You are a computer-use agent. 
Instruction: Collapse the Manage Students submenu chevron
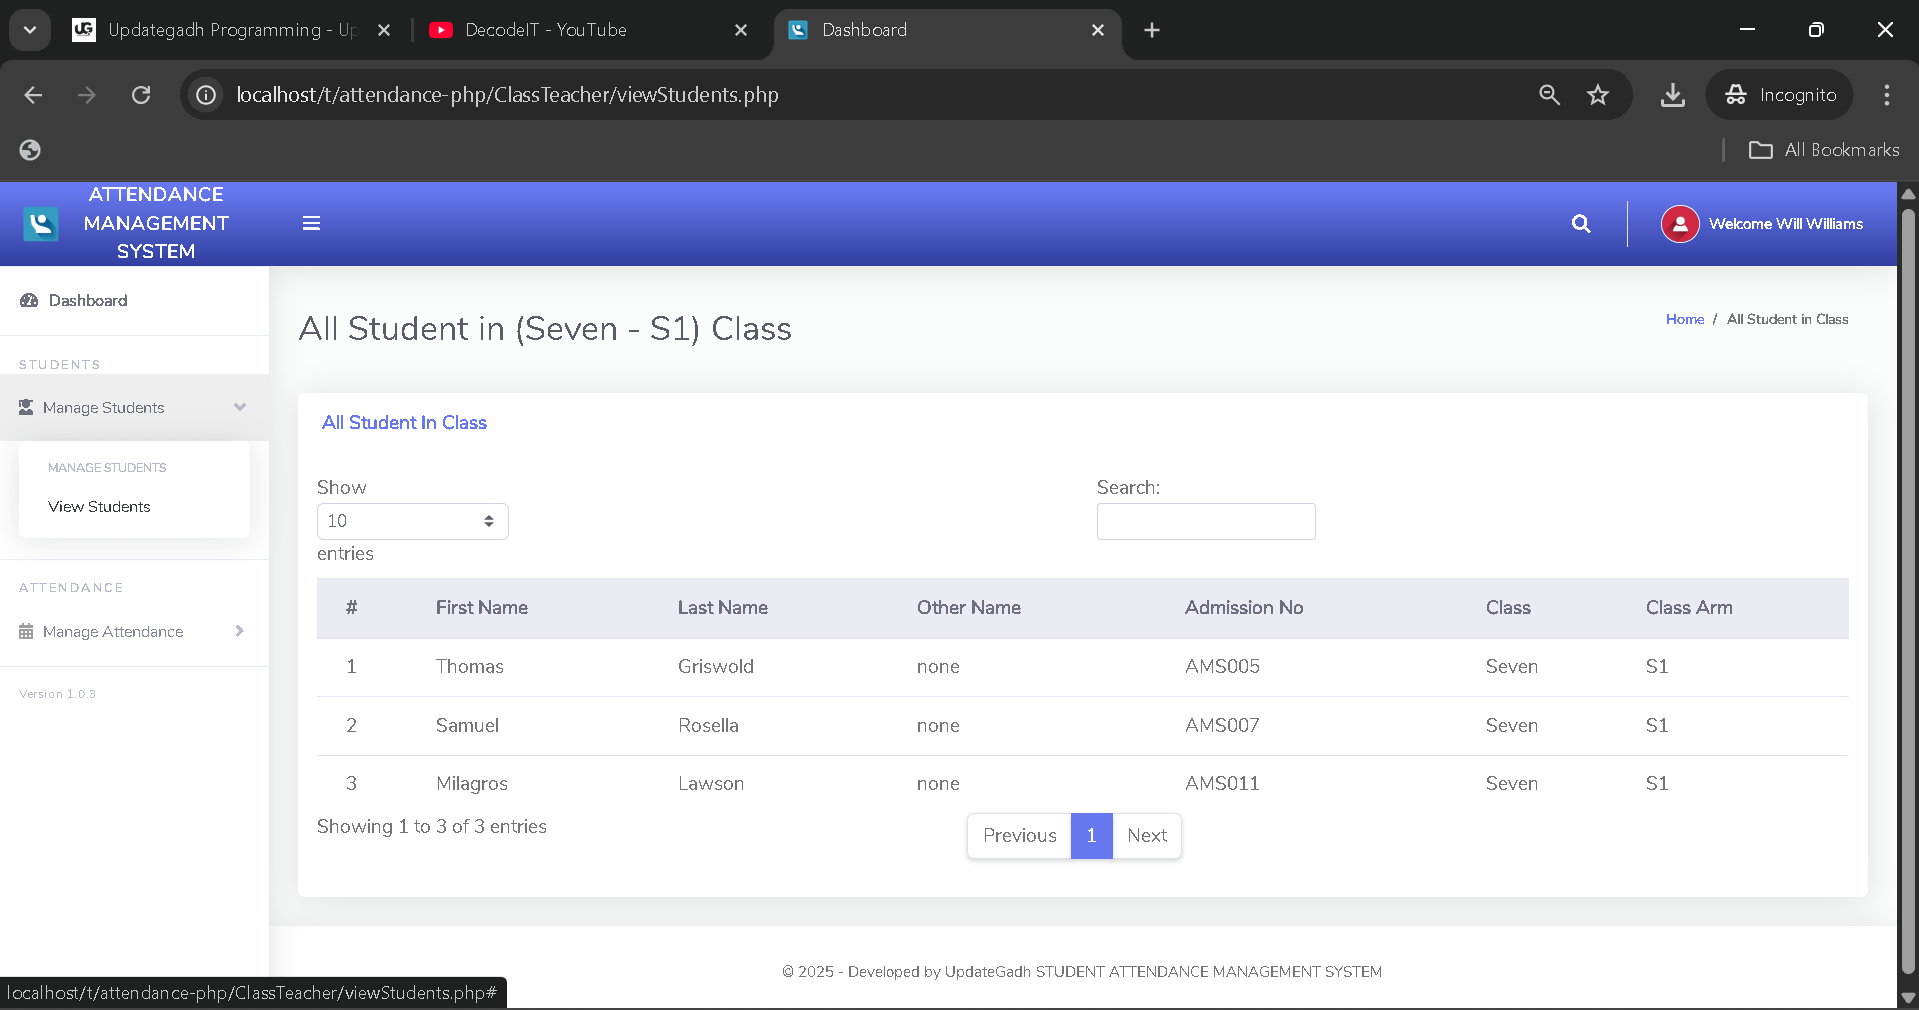240,407
